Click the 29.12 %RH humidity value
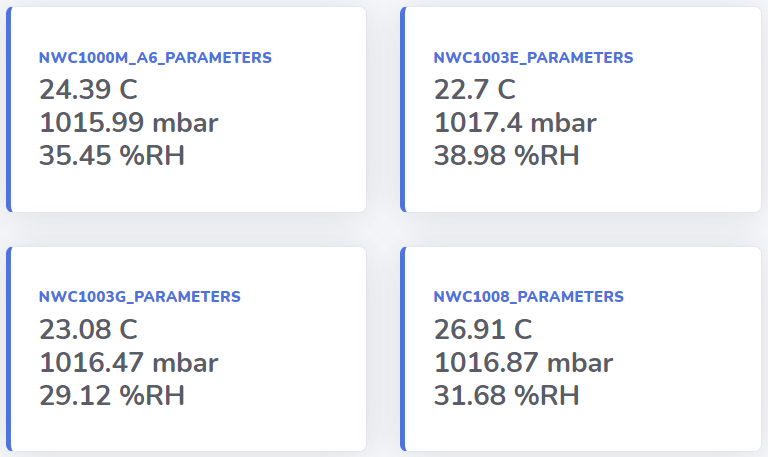Viewport: 768px width, 457px height. coord(112,395)
